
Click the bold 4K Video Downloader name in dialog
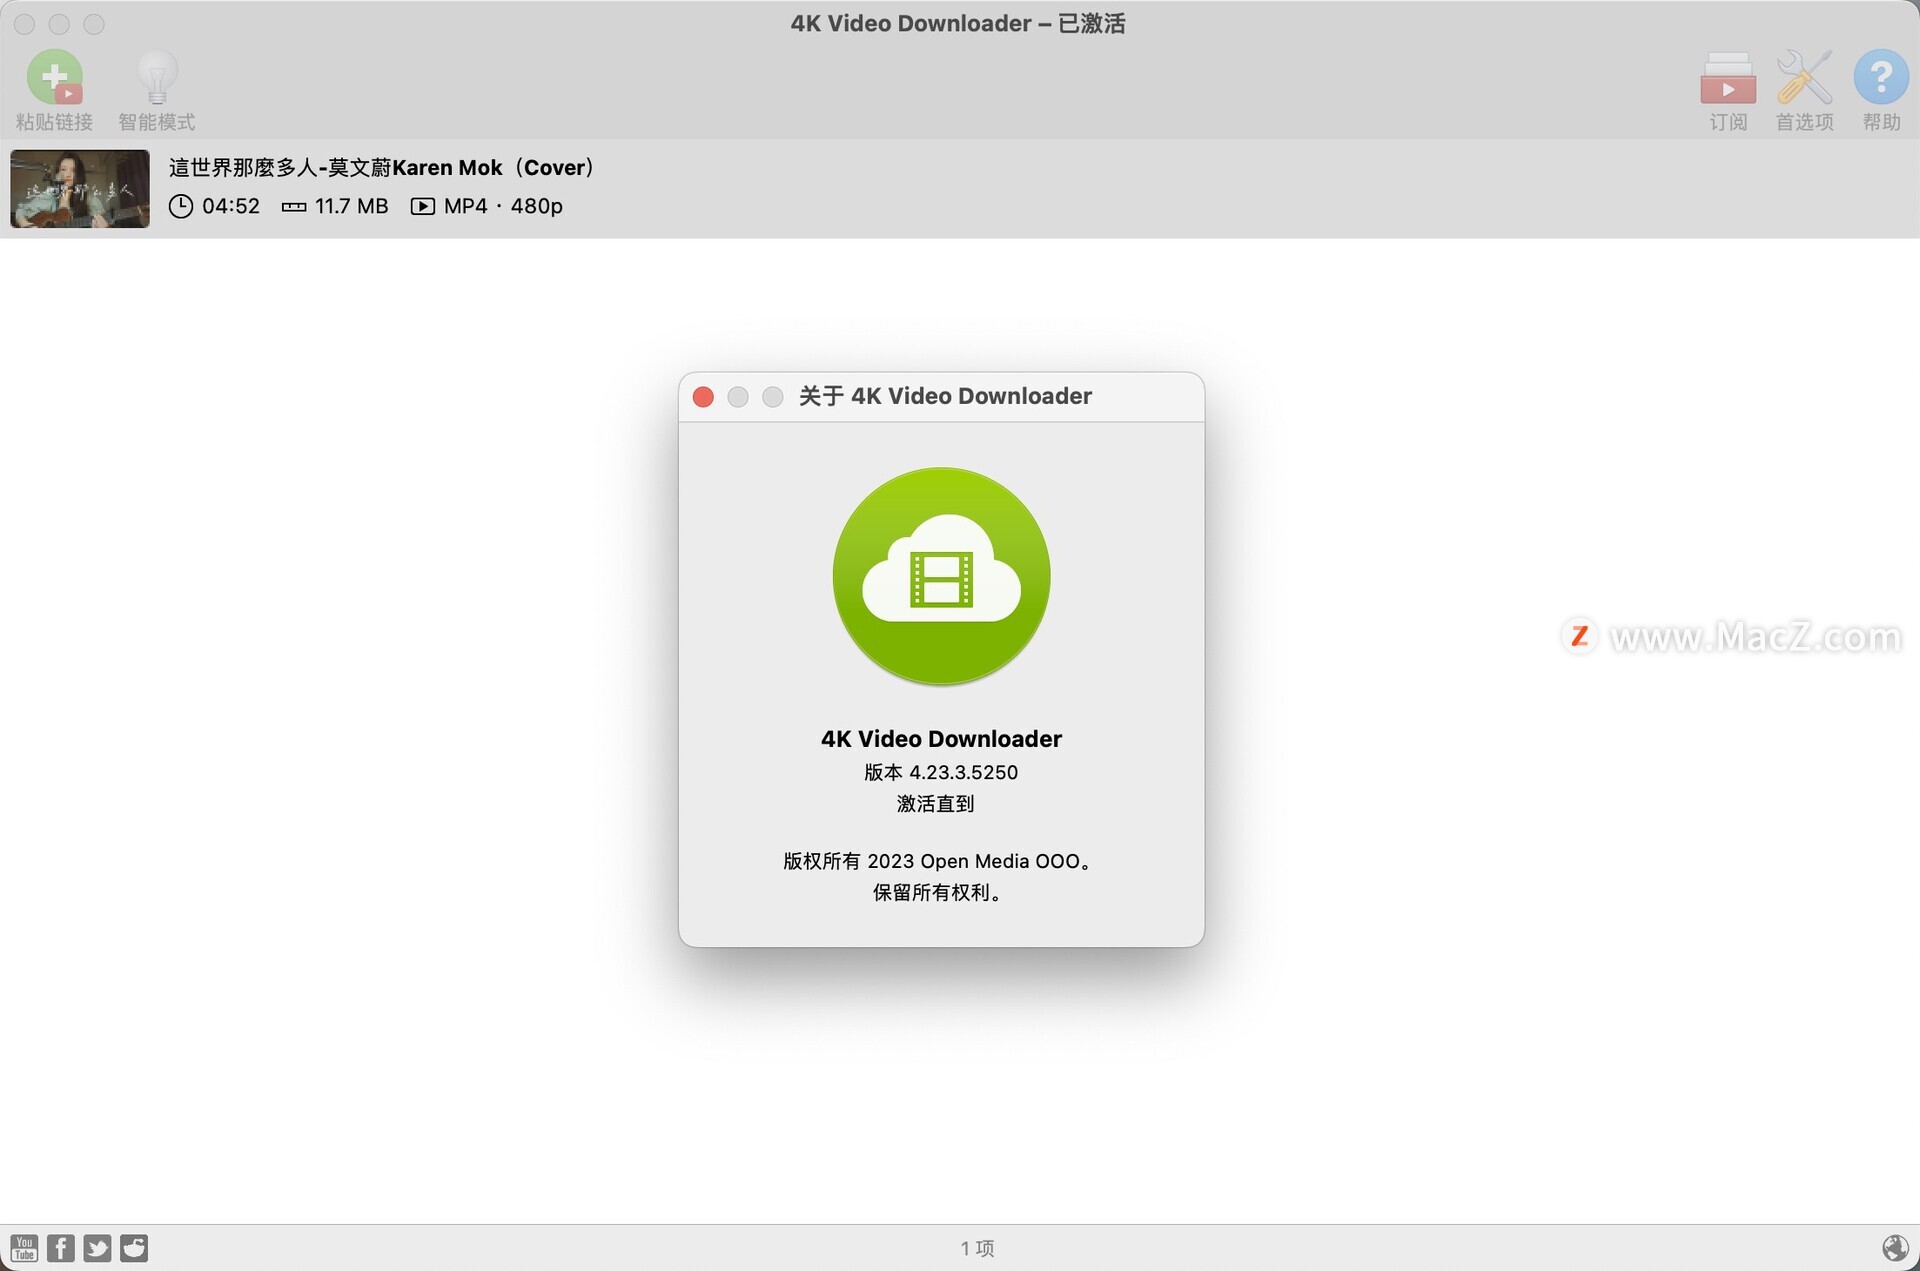pyautogui.click(x=941, y=739)
